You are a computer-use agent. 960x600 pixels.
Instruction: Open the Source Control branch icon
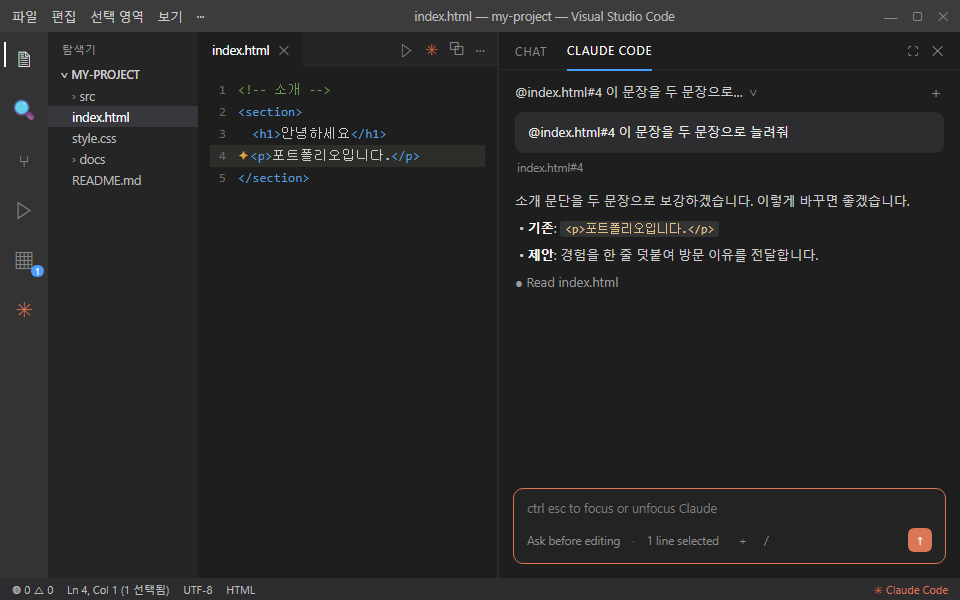(24, 161)
